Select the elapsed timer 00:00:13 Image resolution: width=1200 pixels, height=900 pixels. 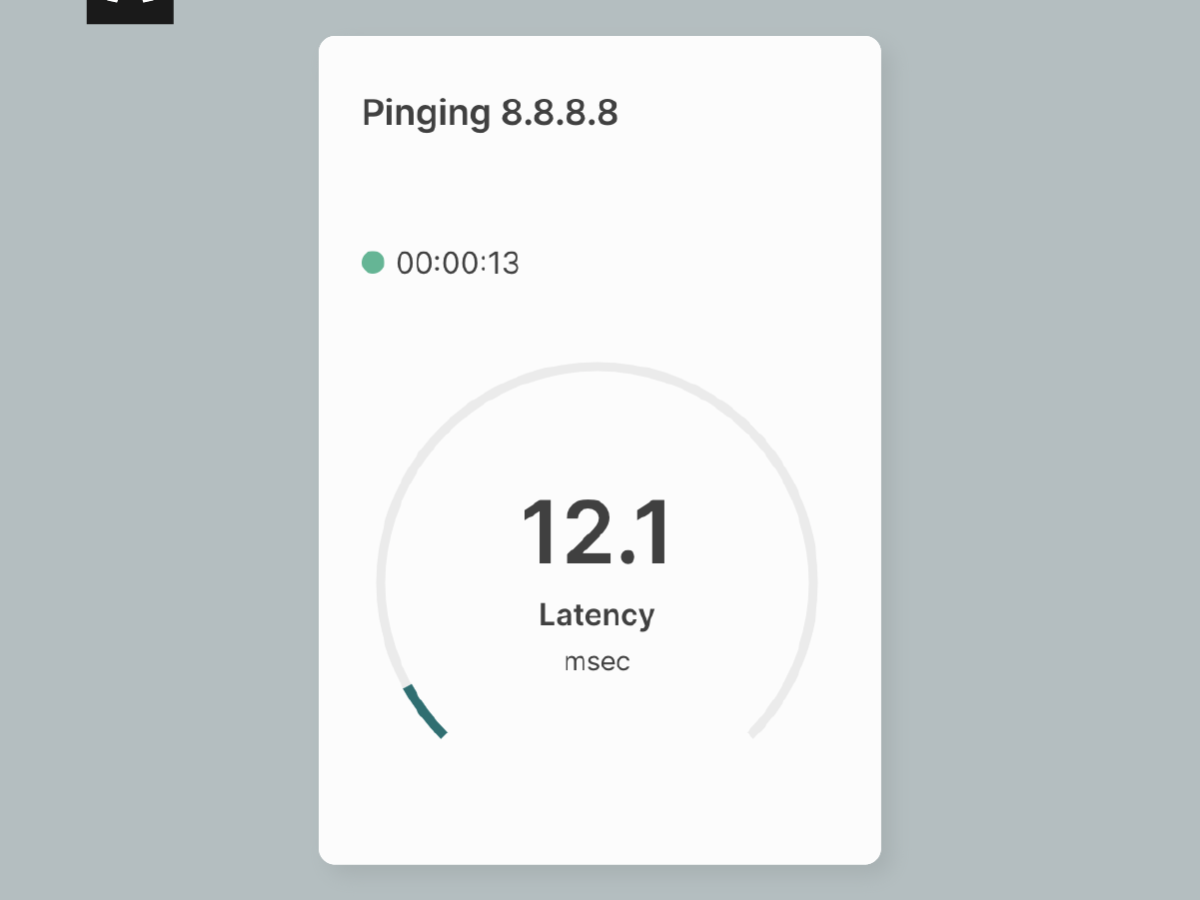458,263
